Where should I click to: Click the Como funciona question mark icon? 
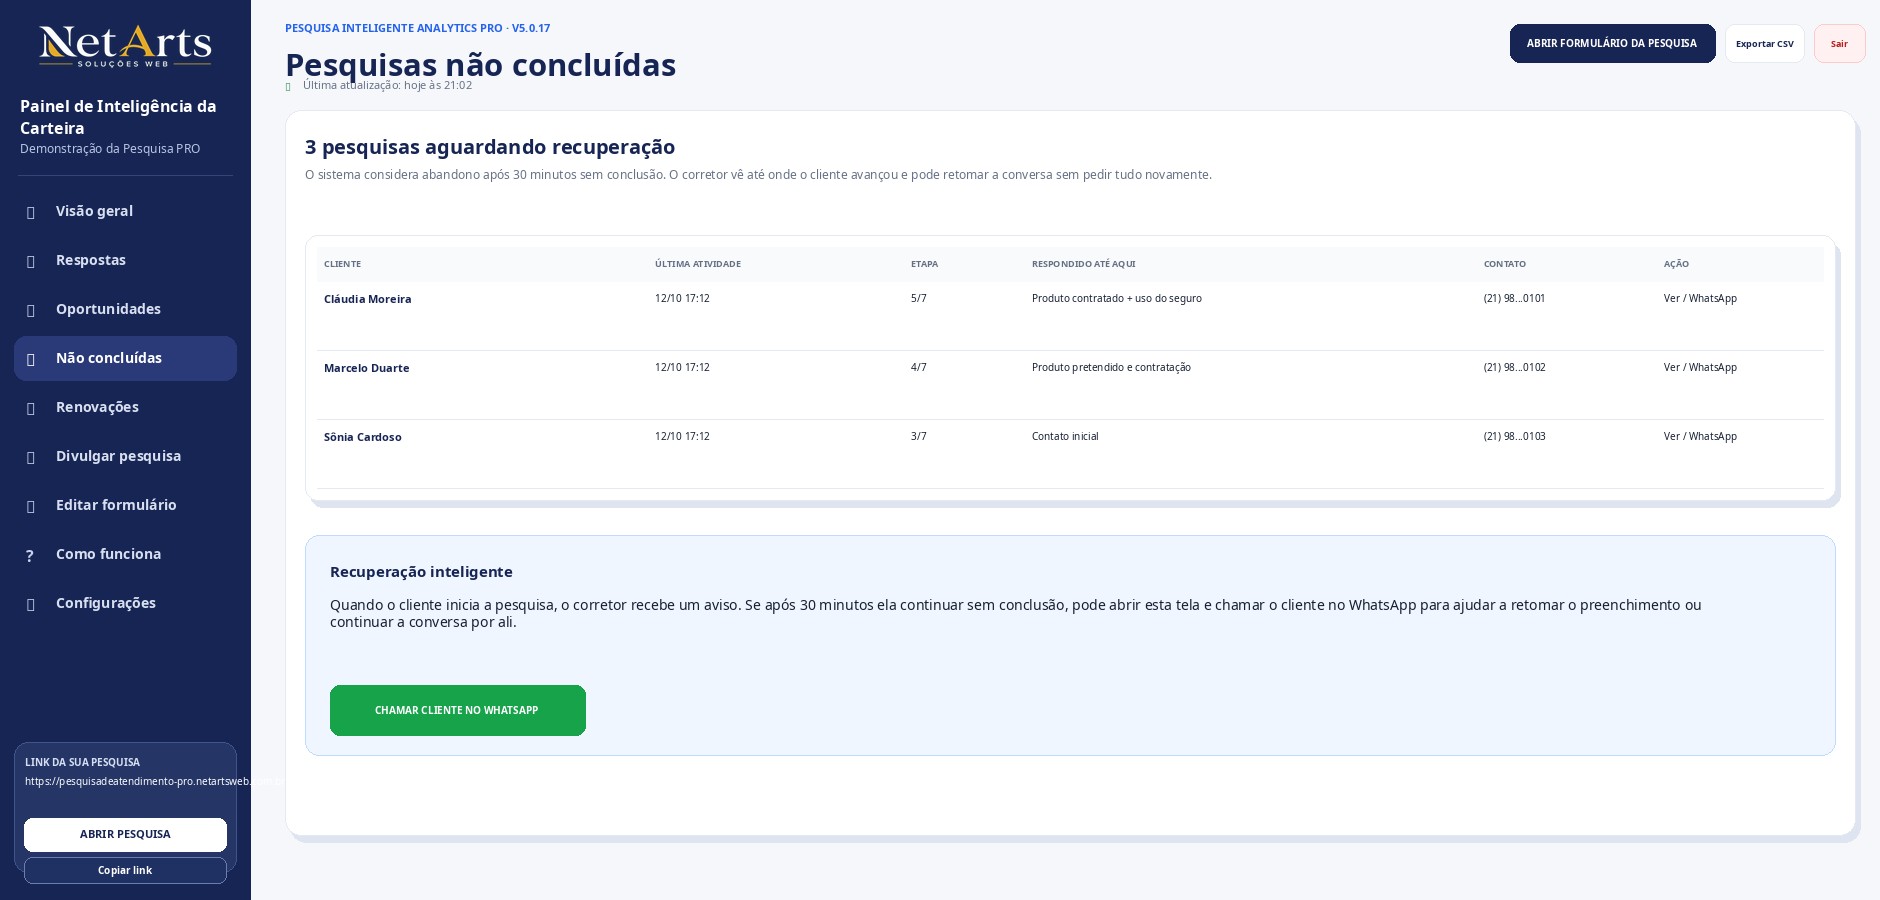[x=30, y=555]
